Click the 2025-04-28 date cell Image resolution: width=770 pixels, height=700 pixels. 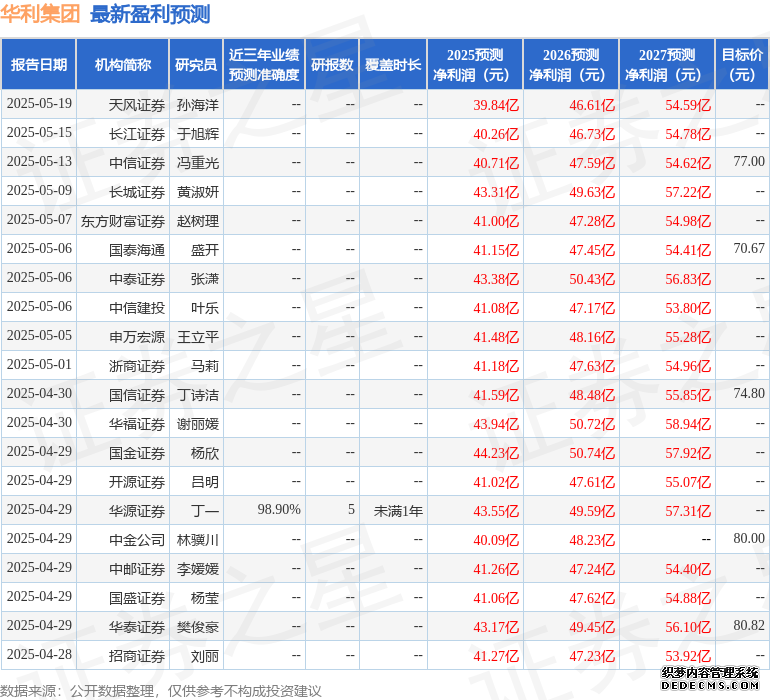tap(39, 654)
